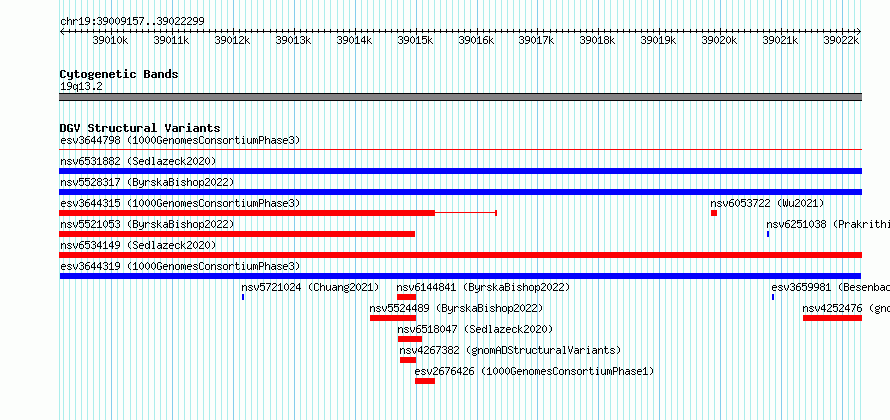This screenshot has height=420, width=890.
Task: Select the red nsv6144841 variant bar
Action: [x=406, y=297]
